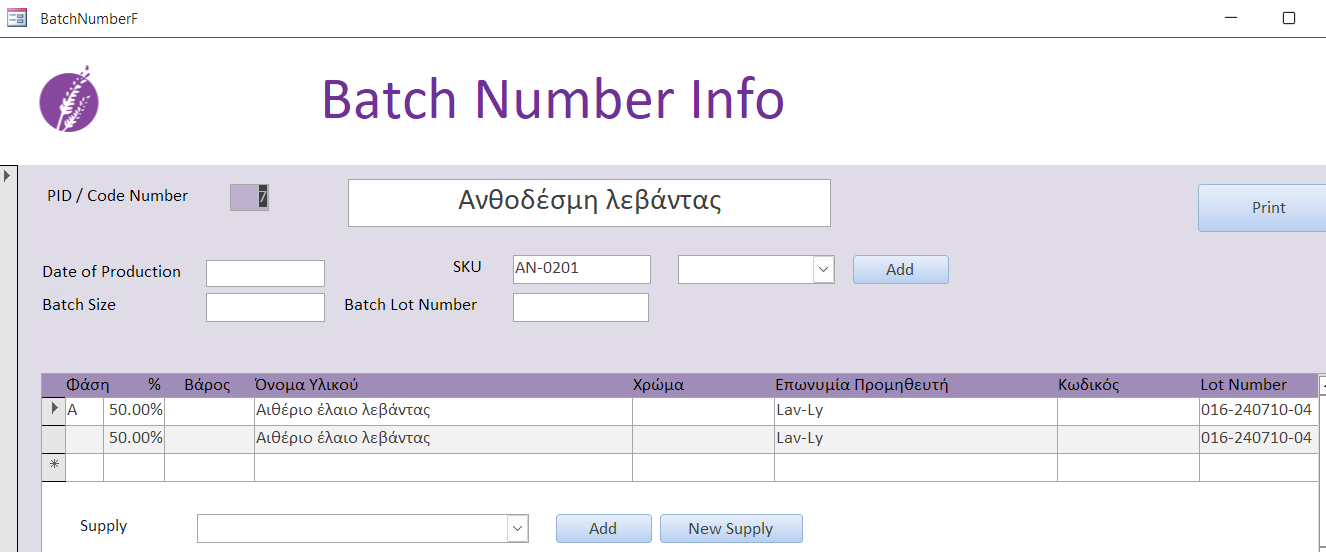Screen dimensions: 1326x552
Task: Click the Επωνυμία Προμηθευτή column header
Action: click(861, 385)
